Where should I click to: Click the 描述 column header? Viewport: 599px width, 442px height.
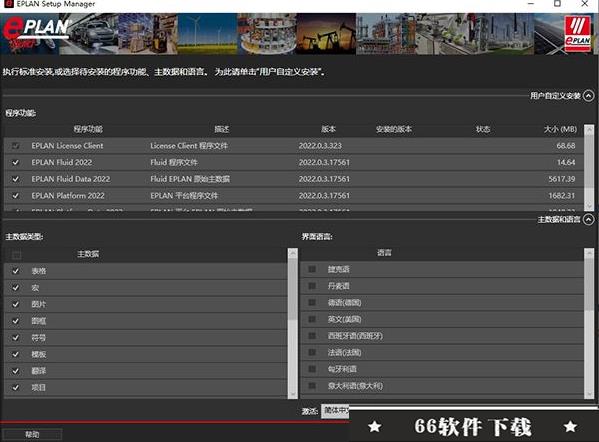222,129
